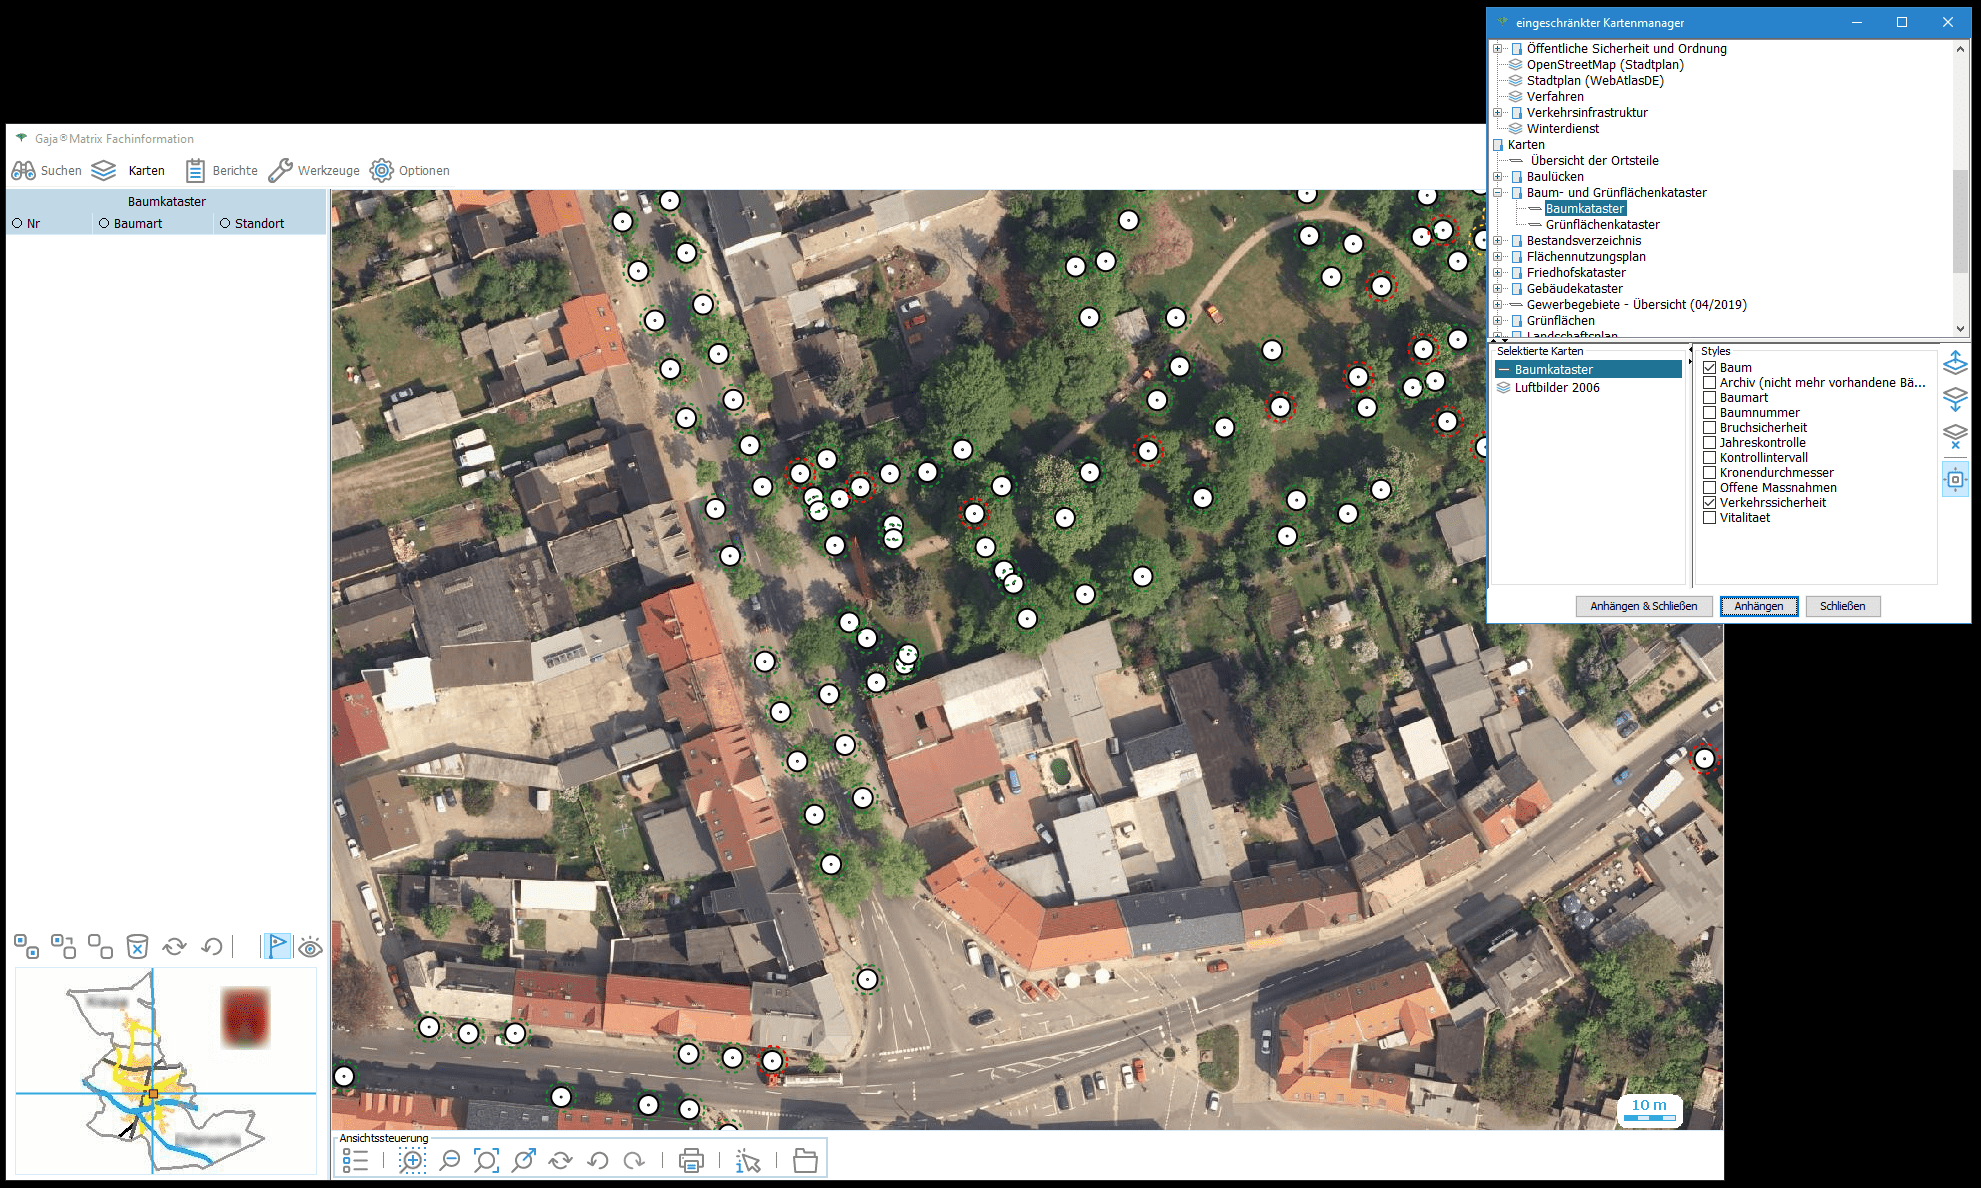Click the printer icon below the map
The image size is (1981, 1188).
691,1160
